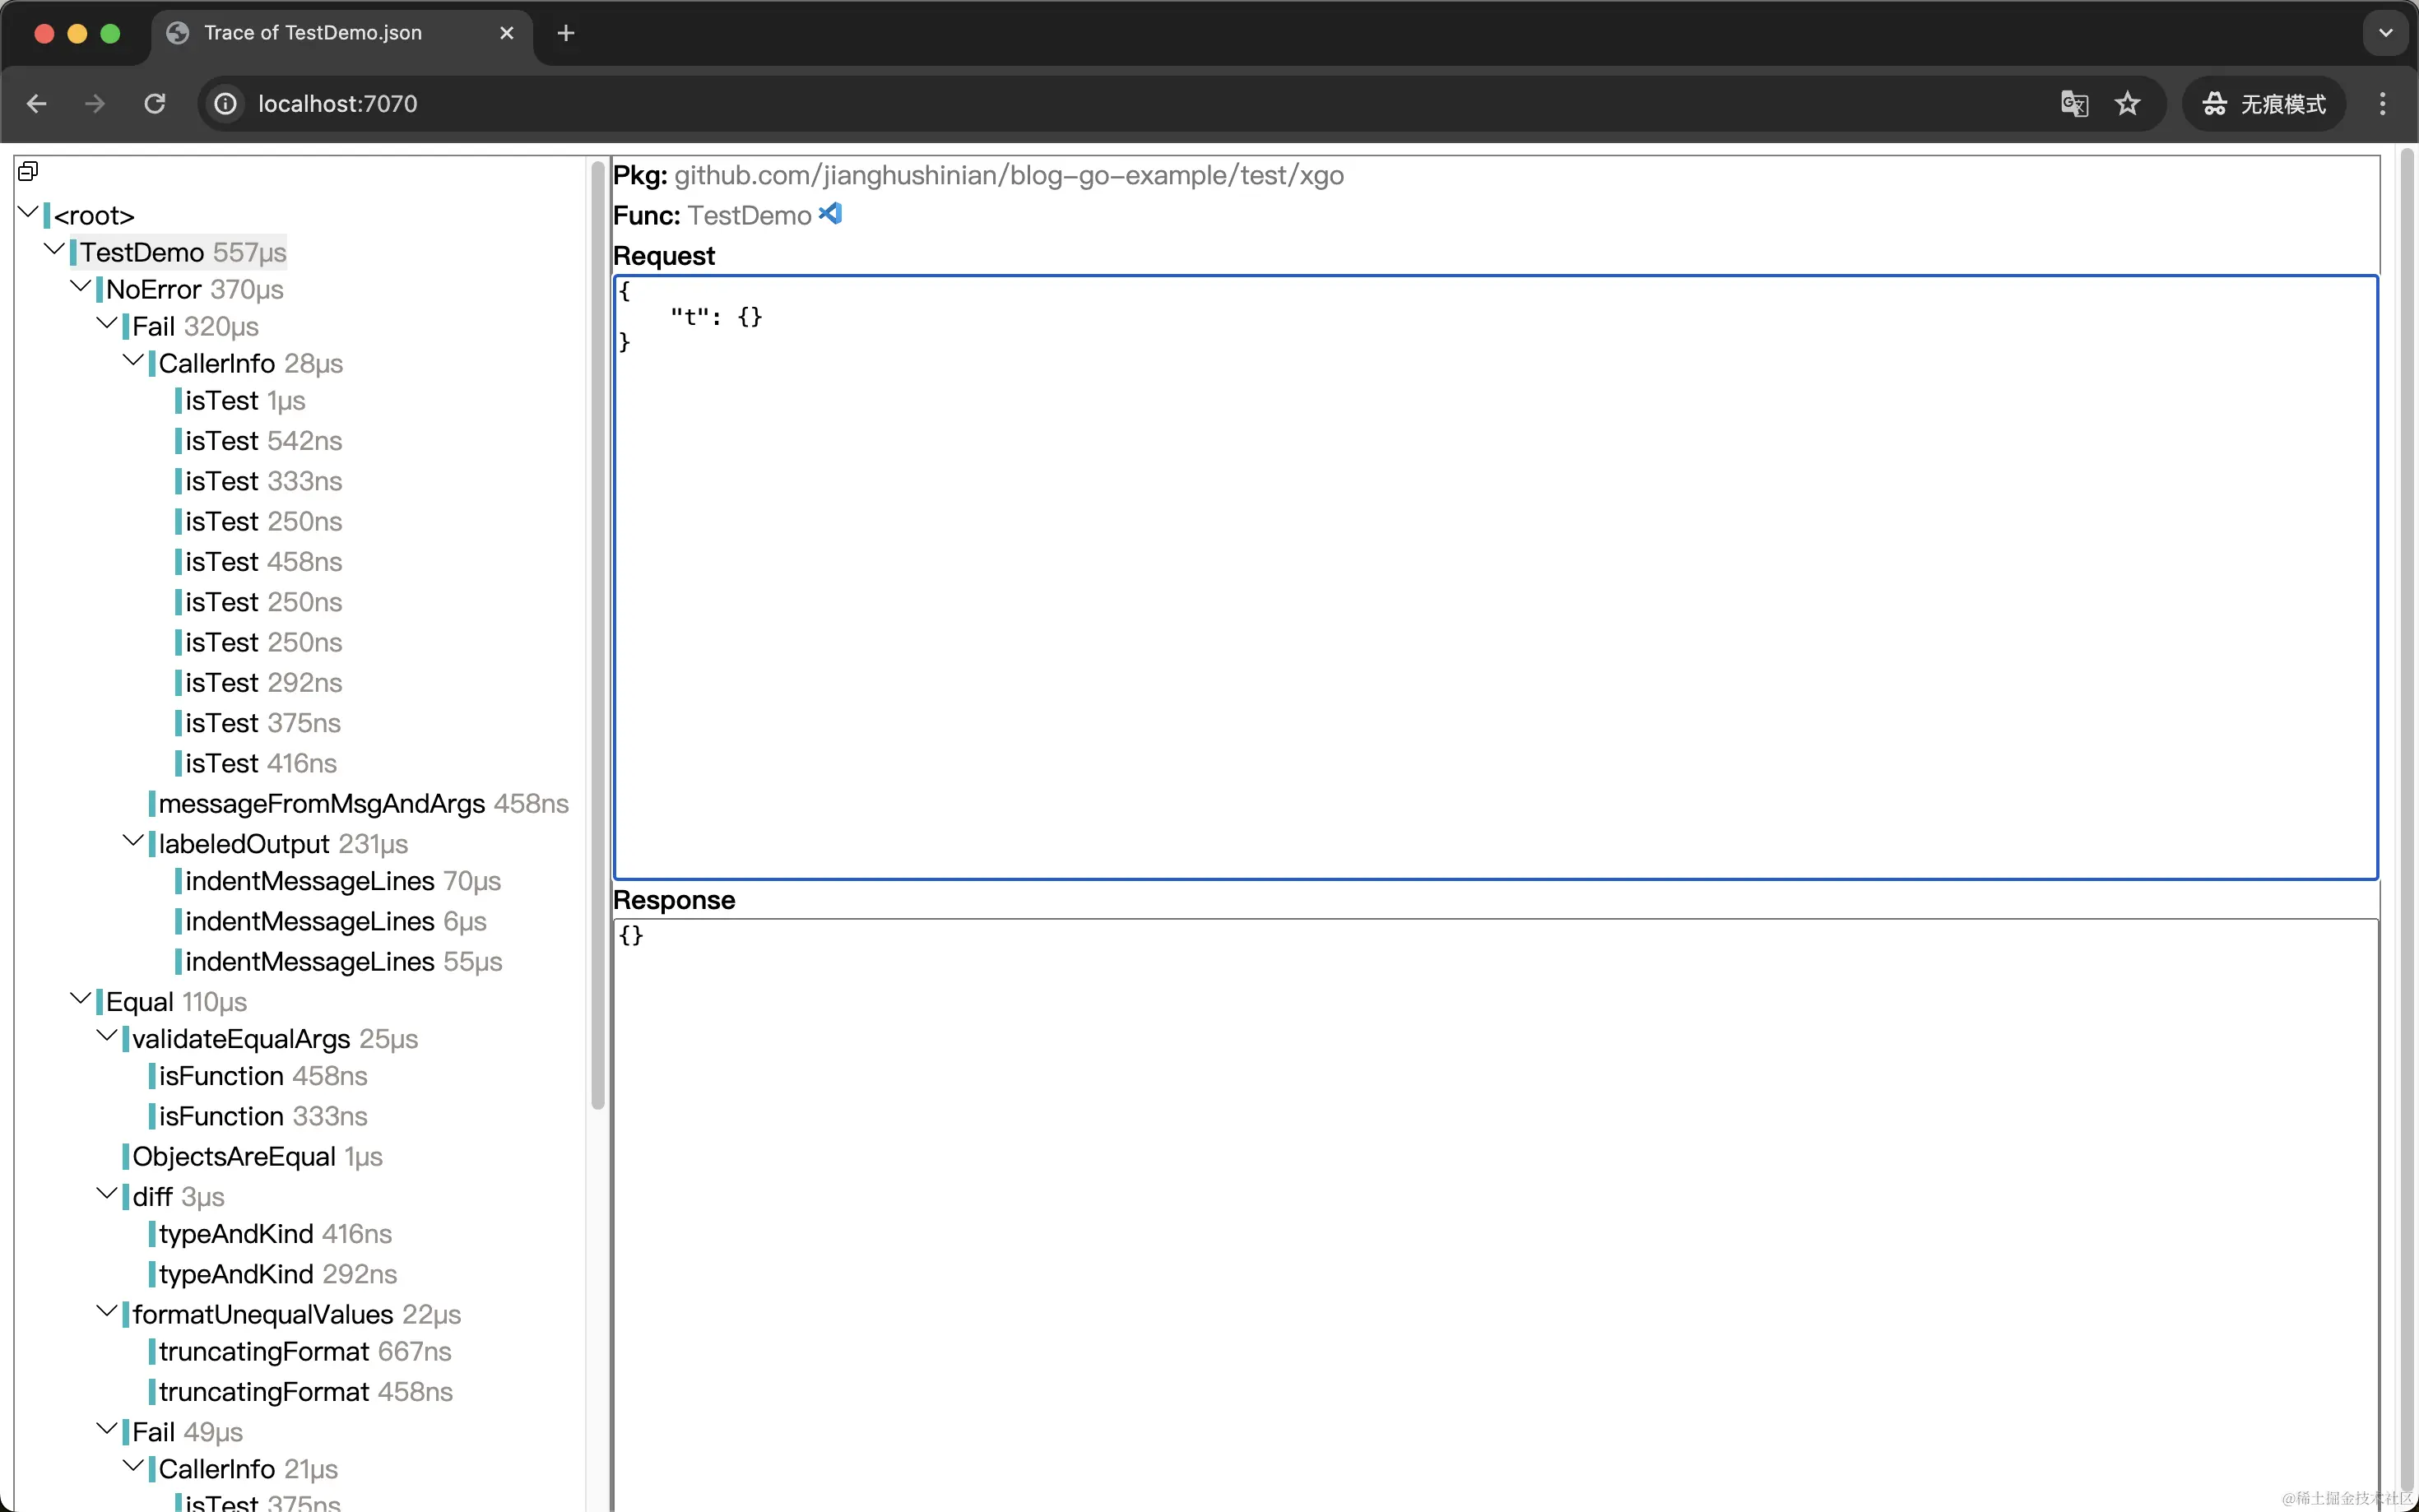
Task: Click the Google Translate icon in address bar
Action: [2074, 103]
